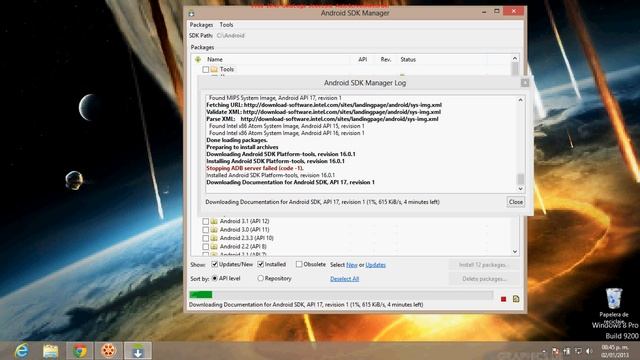Open the Tools menu

226,25
